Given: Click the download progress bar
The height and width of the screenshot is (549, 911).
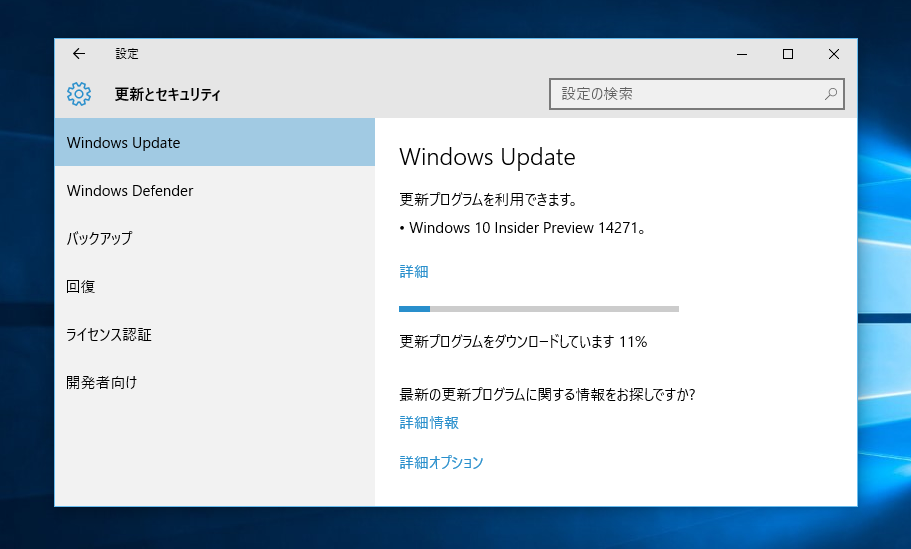Looking at the screenshot, I should [539, 309].
